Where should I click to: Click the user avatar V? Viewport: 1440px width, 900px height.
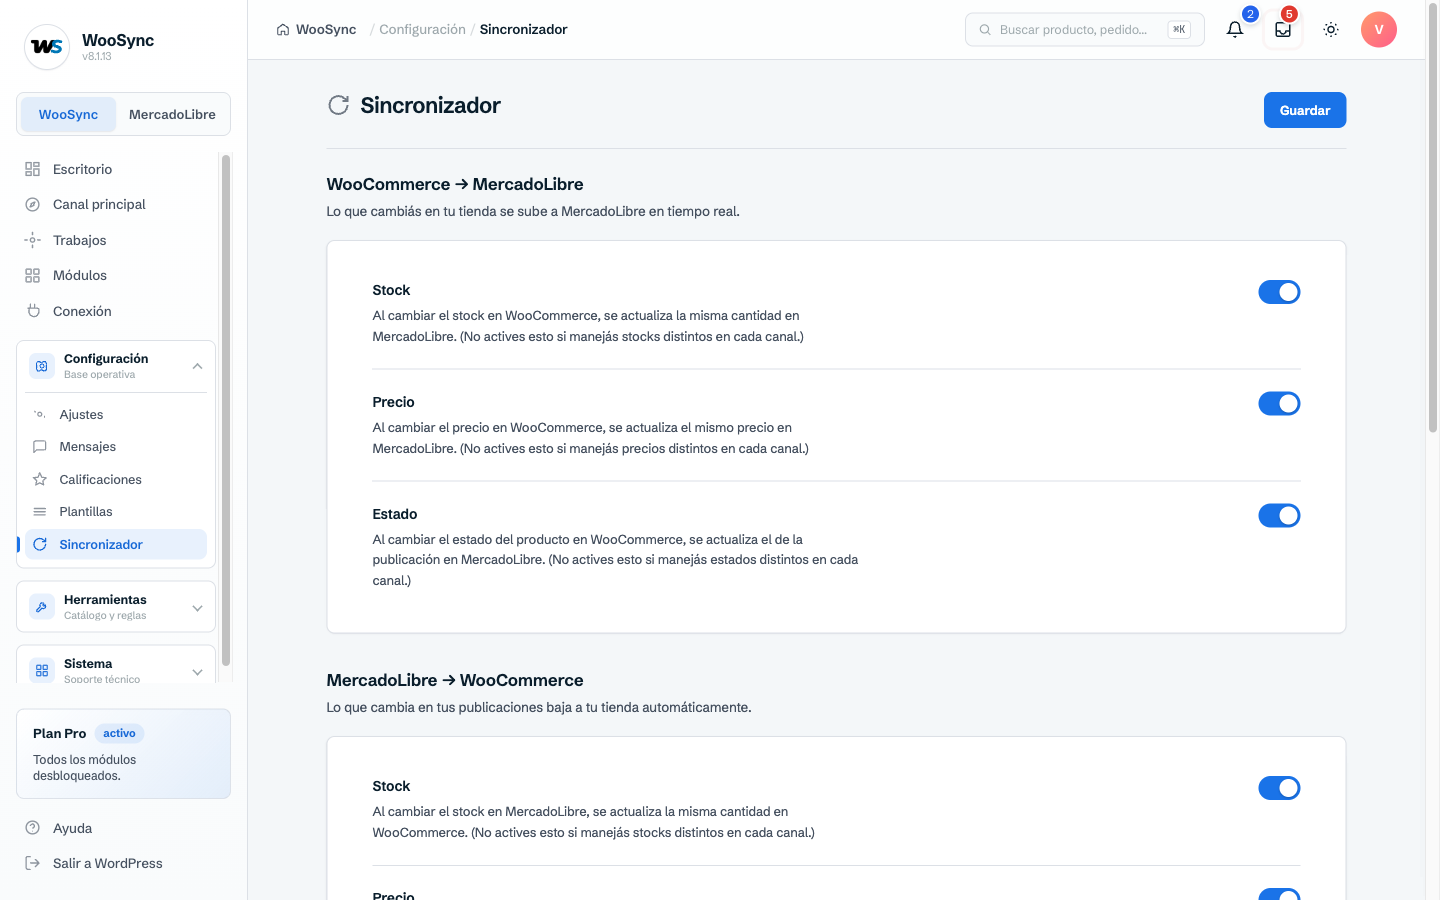[1379, 30]
